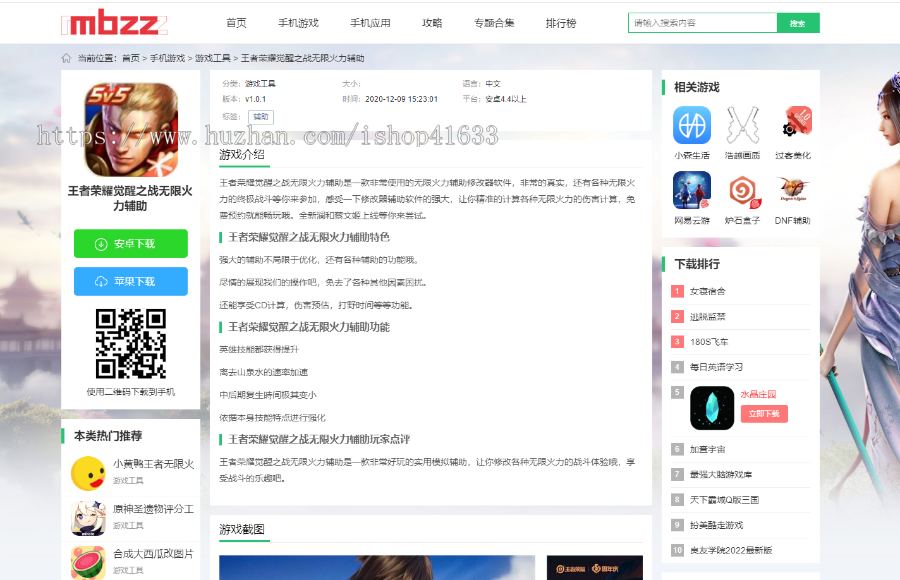Click the rank number 1 badge
This screenshot has height=580, width=900.
pos(677,291)
